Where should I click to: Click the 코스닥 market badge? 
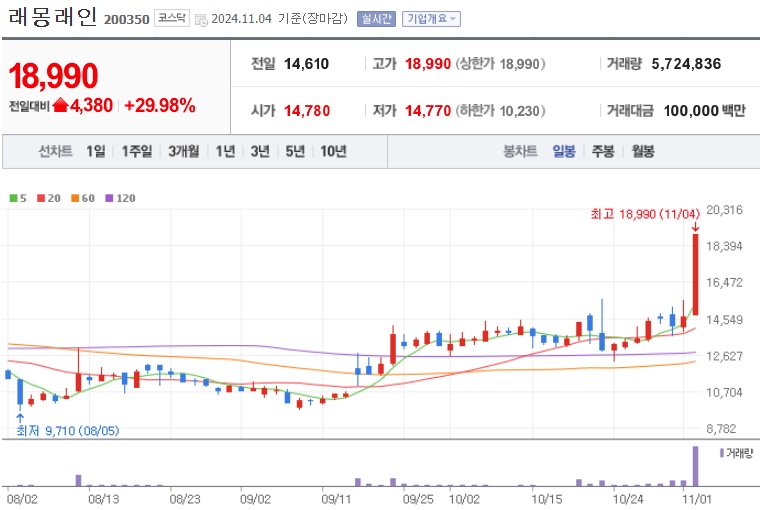click(x=172, y=18)
